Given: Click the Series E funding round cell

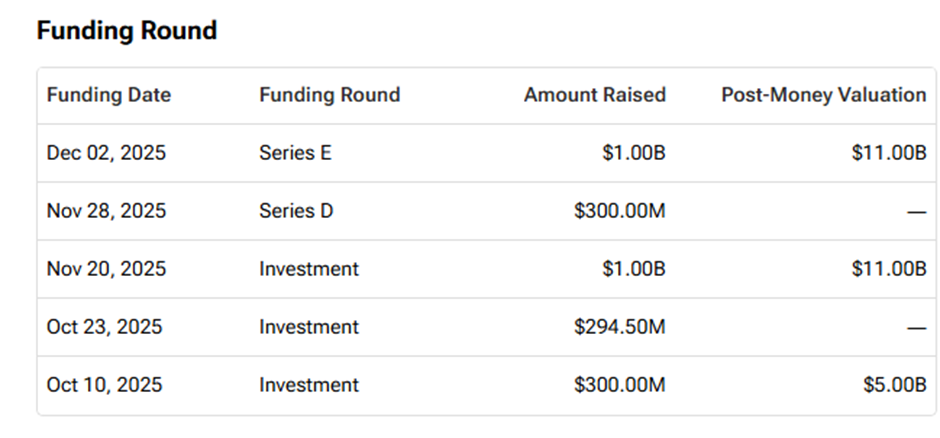Looking at the screenshot, I should [x=295, y=153].
